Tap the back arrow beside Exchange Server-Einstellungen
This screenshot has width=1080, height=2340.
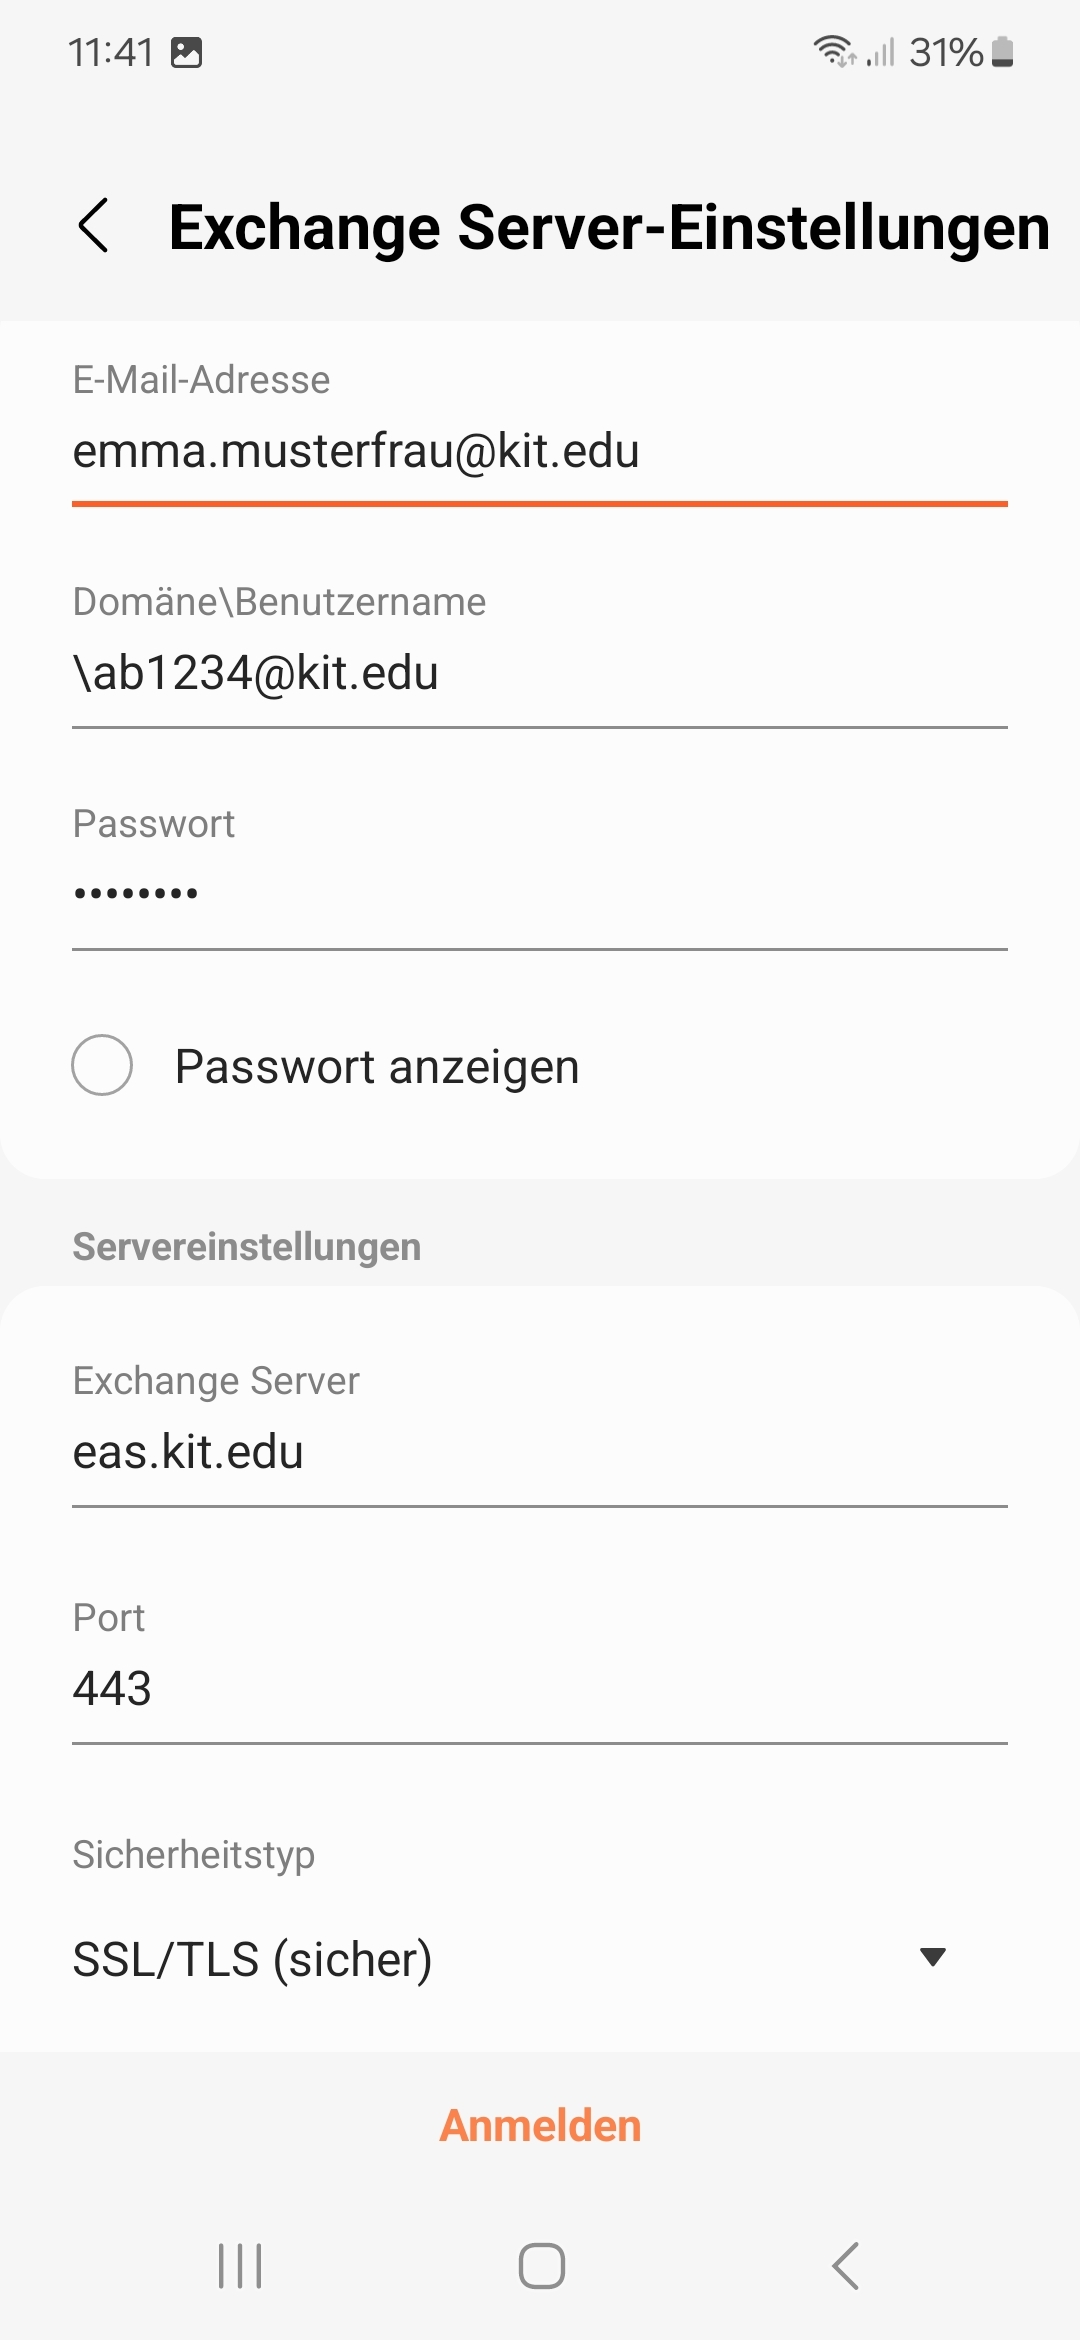(94, 226)
